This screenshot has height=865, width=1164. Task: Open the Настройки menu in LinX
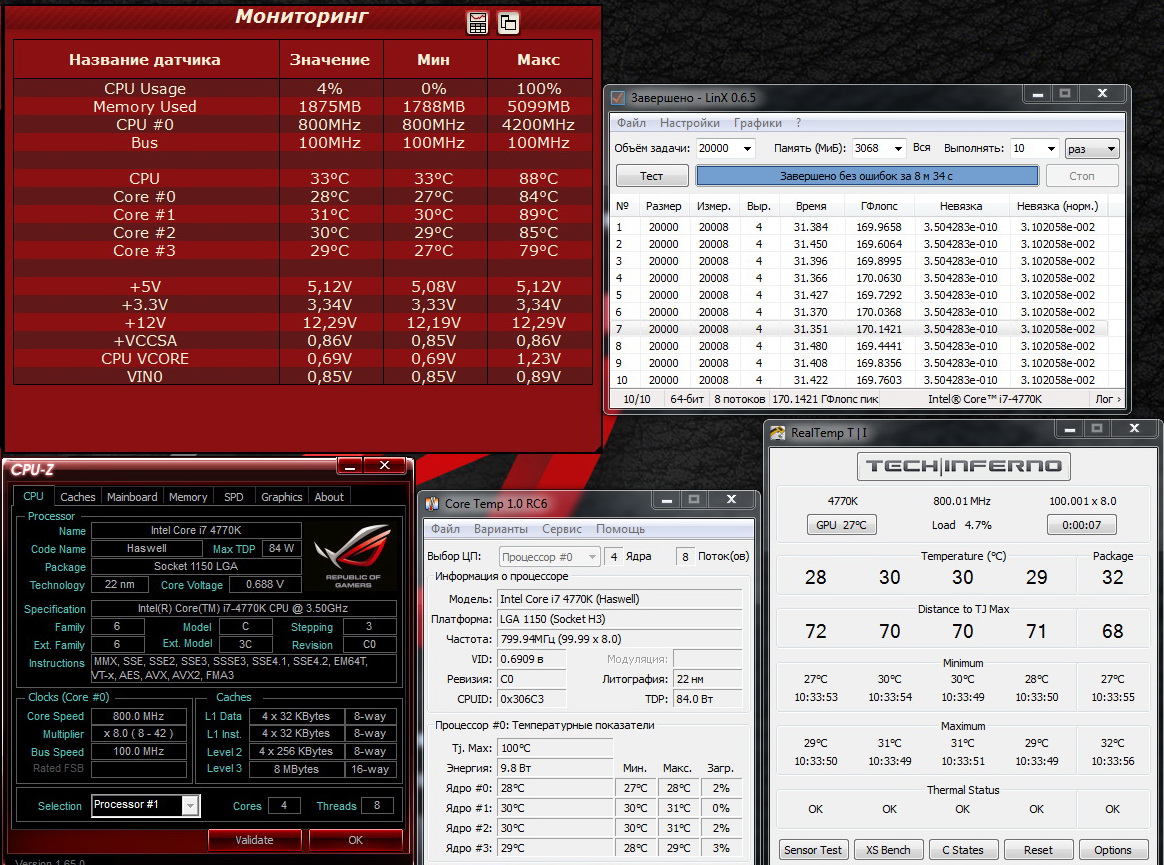click(690, 123)
